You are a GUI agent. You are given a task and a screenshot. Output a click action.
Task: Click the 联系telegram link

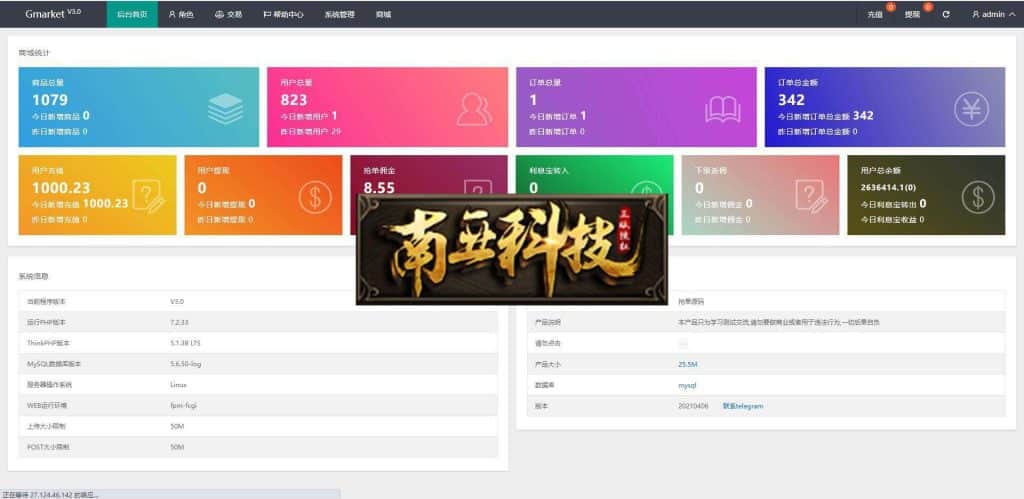(x=743, y=406)
